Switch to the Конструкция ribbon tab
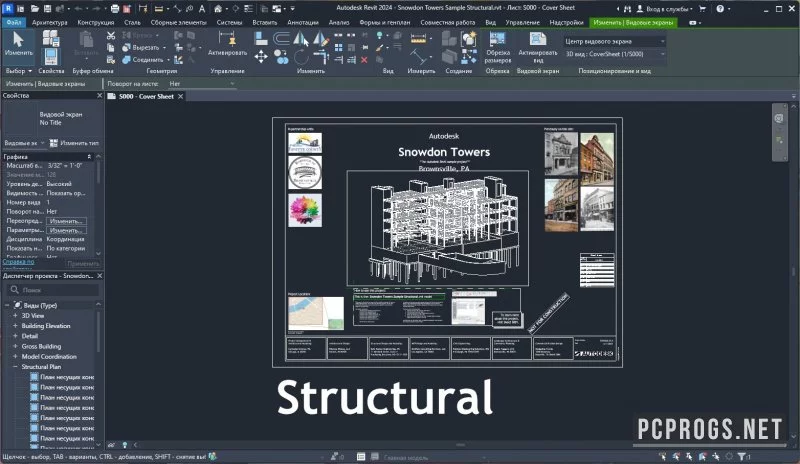800x464 pixels. click(x=95, y=22)
